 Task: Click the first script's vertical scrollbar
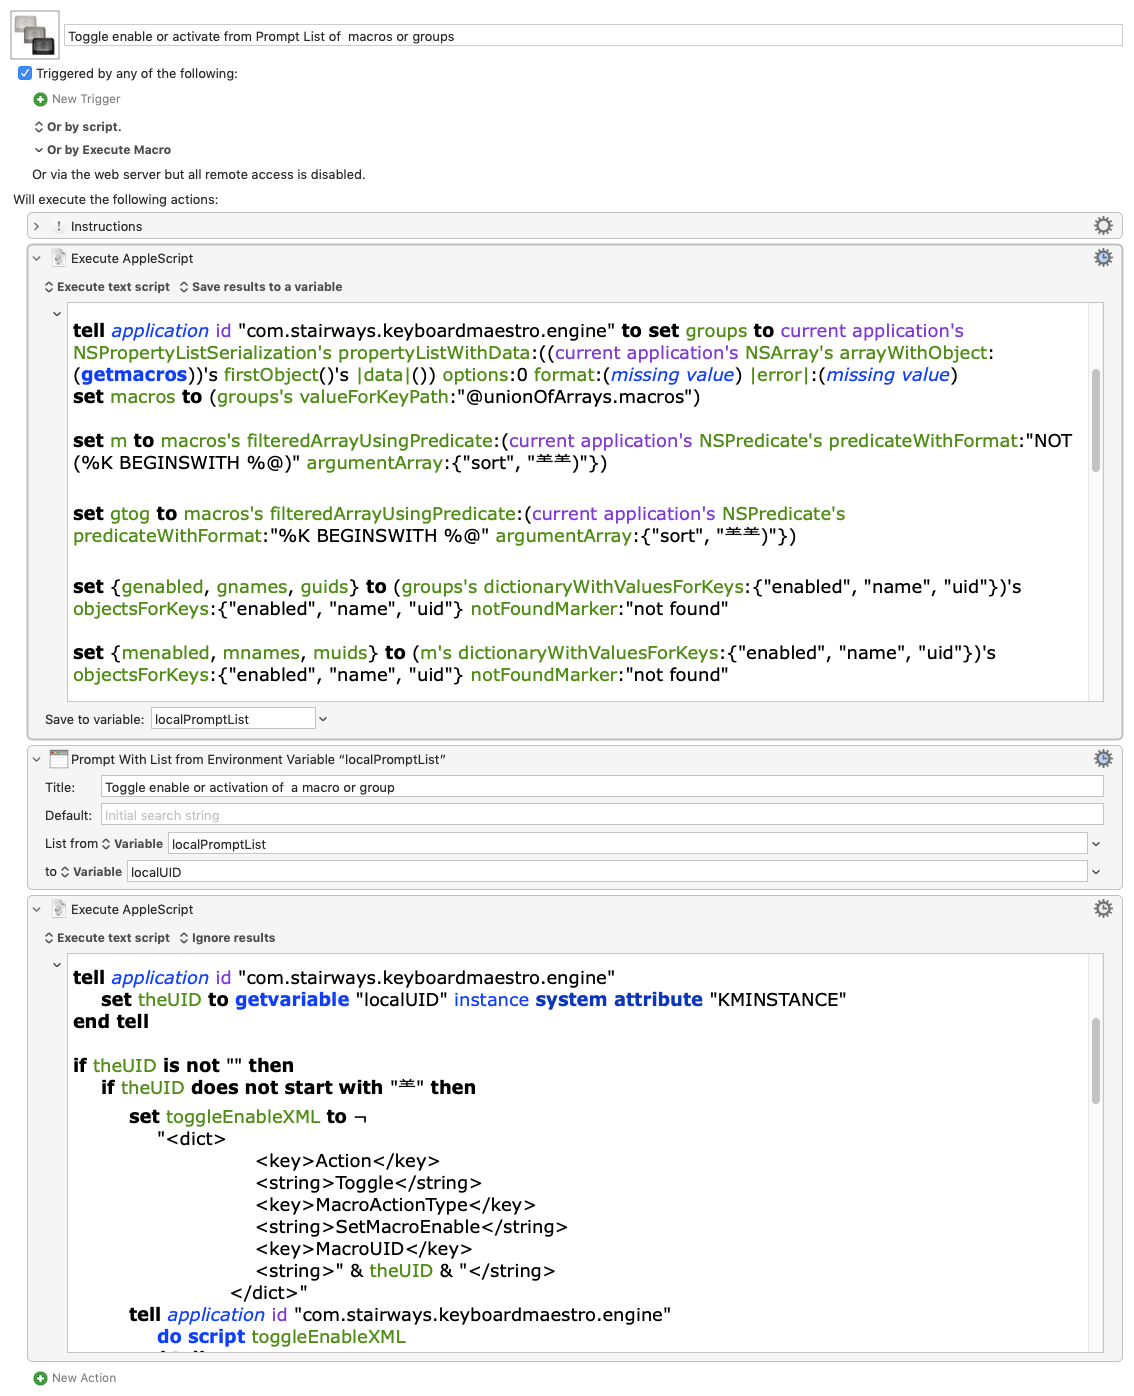pos(1096,420)
